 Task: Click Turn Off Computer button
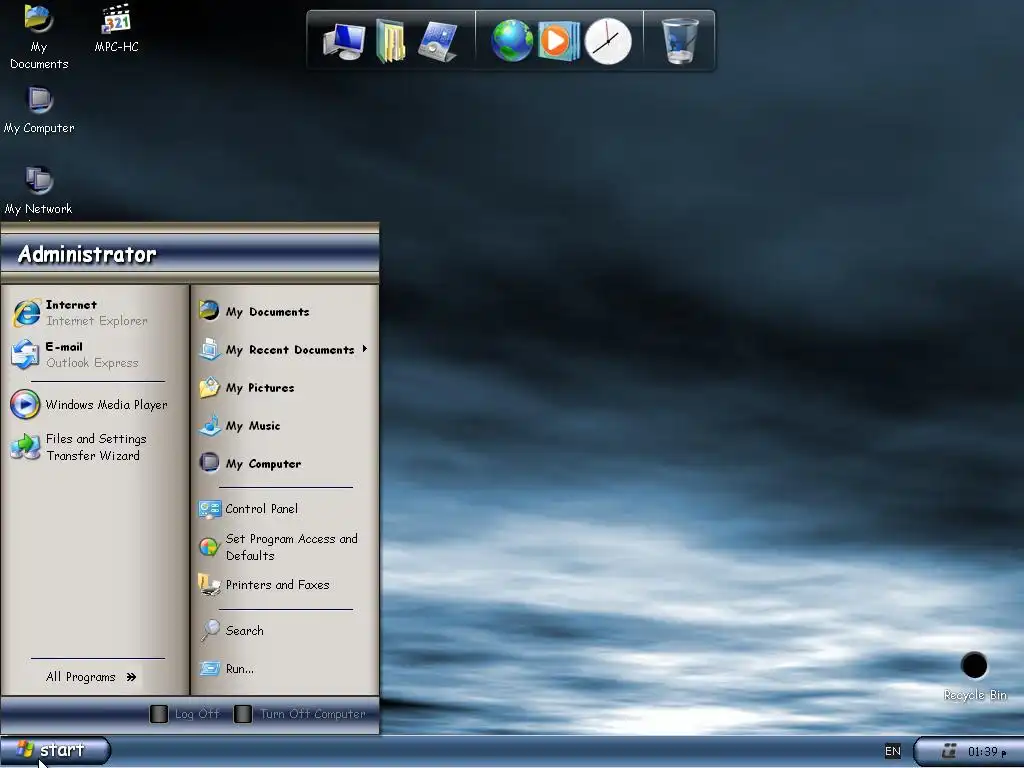click(301, 714)
